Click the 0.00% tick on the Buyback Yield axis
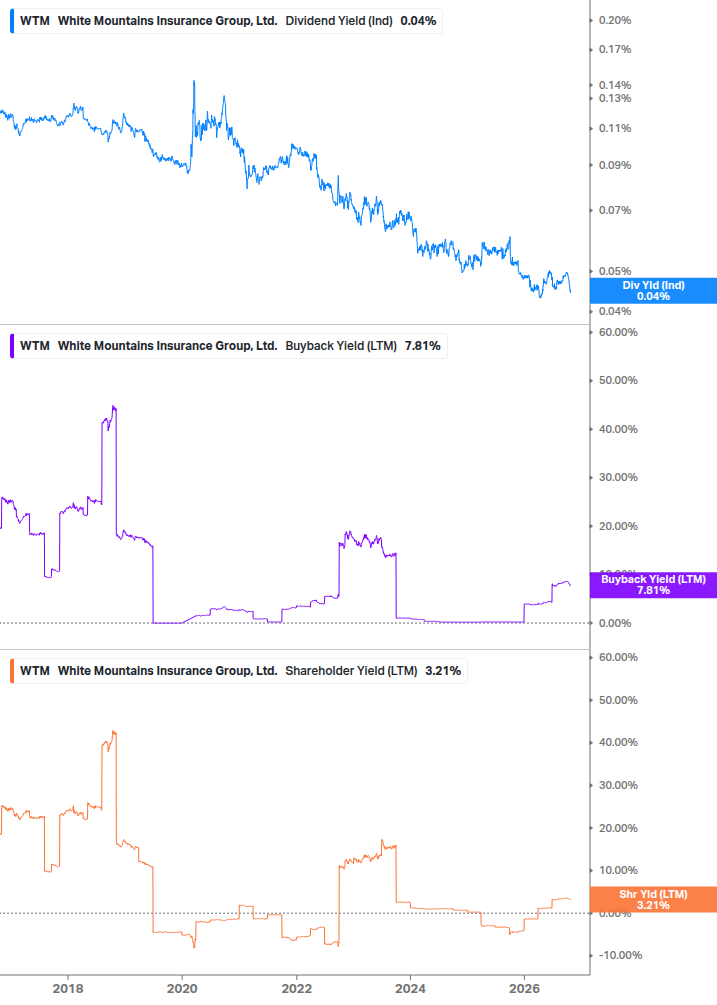Screen dimensions: 717x1005 615,624
